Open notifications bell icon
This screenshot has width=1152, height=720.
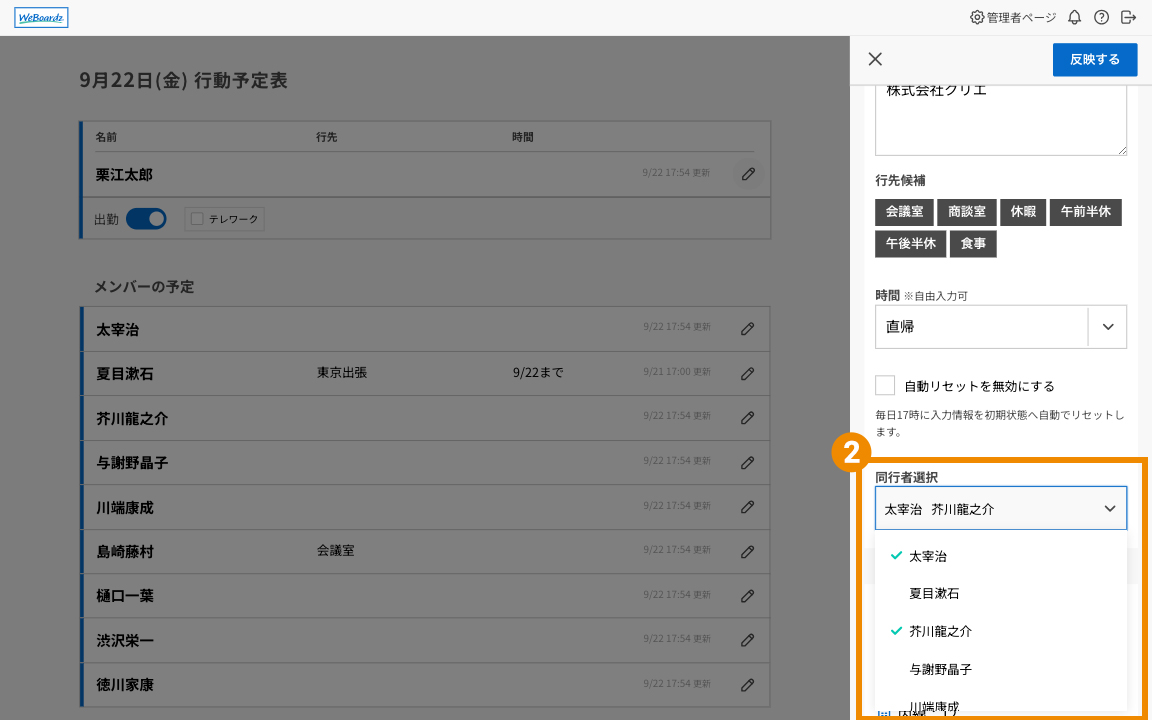click(x=1074, y=18)
